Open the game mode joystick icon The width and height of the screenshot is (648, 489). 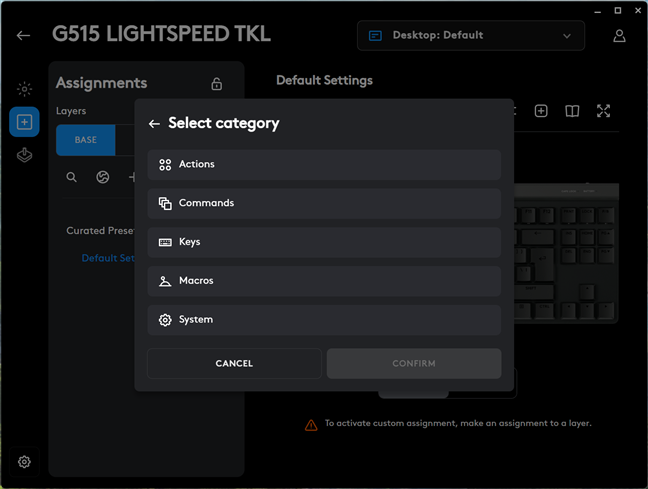click(x=24, y=155)
